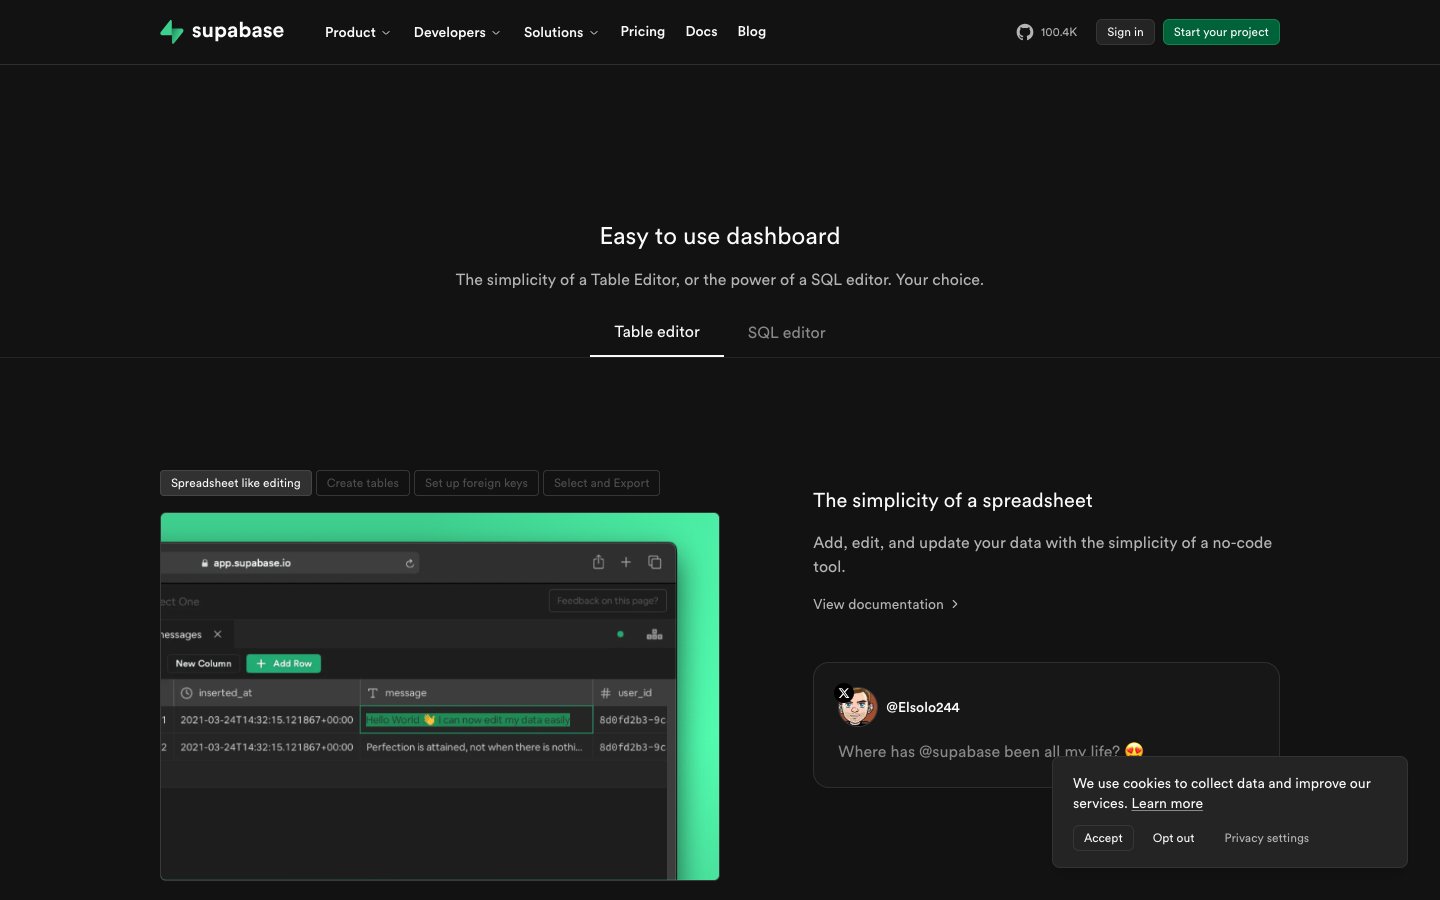Go to the Pricing page
The height and width of the screenshot is (900, 1440).
pos(642,32)
